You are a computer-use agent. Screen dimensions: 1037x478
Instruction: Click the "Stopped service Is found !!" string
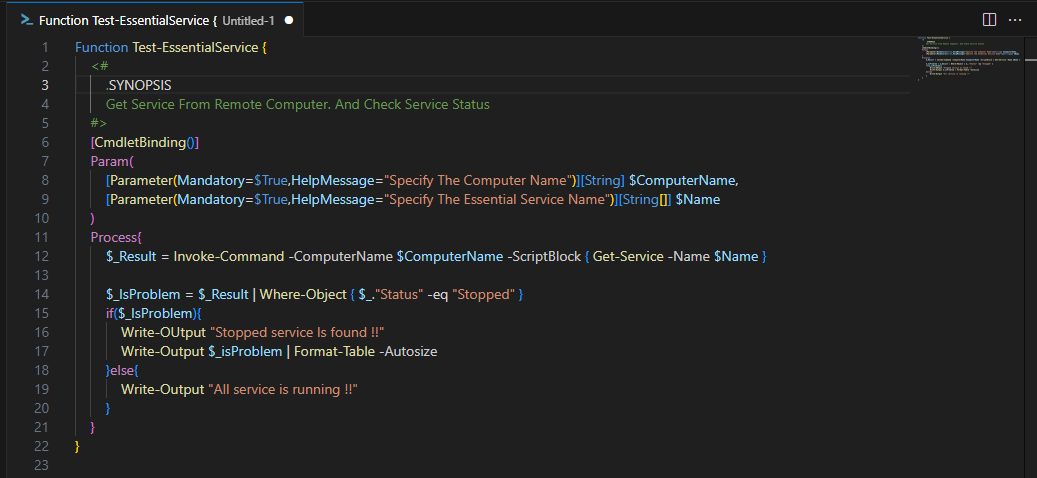pos(298,333)
